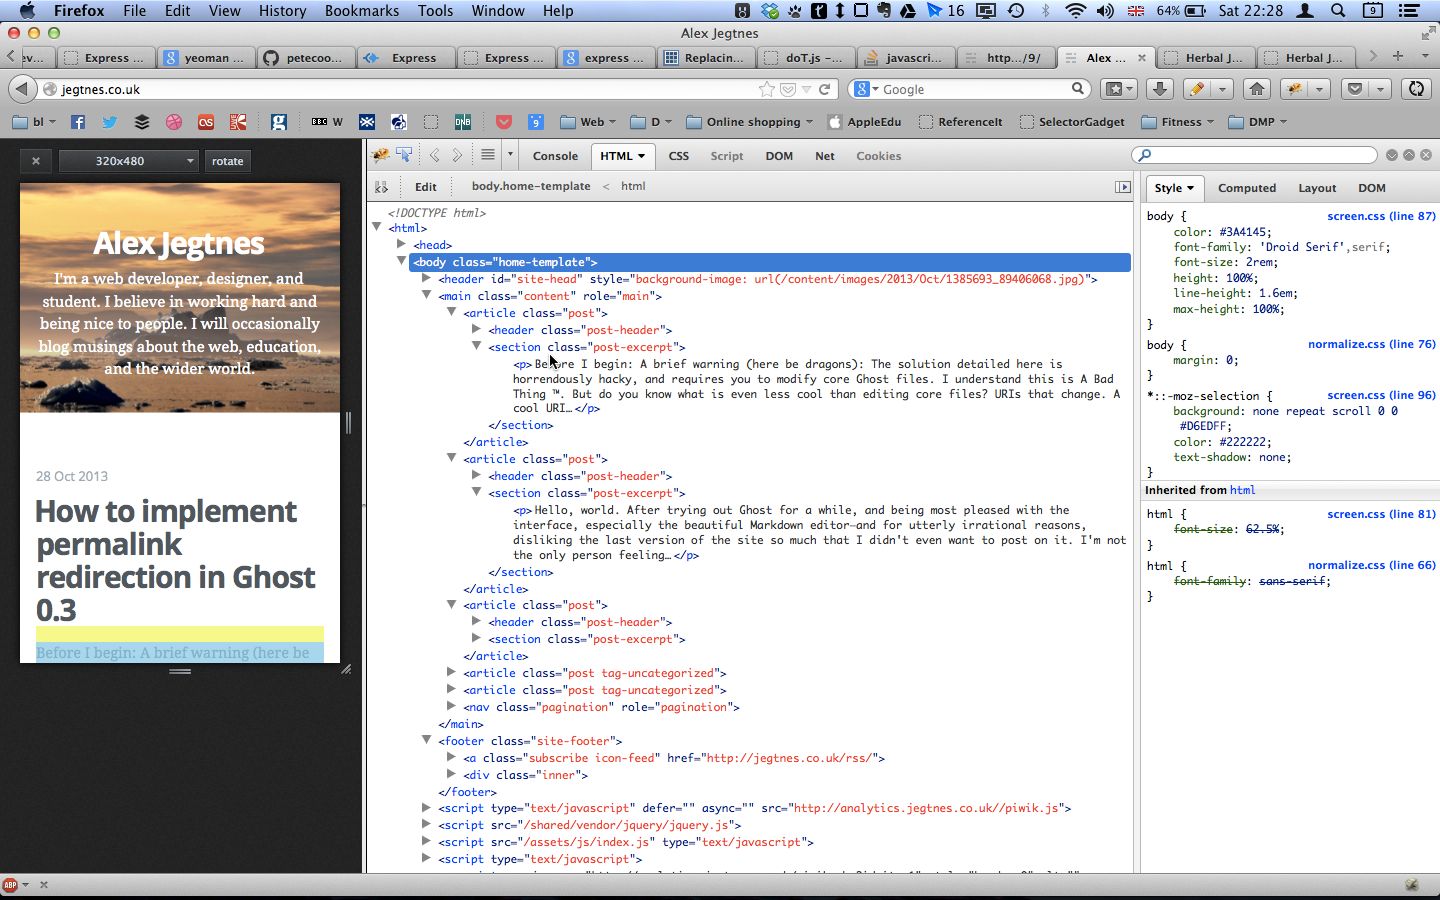Open the 'Online shopping' bookmarks folder
Image resolution: width=1440 pixels, height=900 pixels.
click(750, 122)
